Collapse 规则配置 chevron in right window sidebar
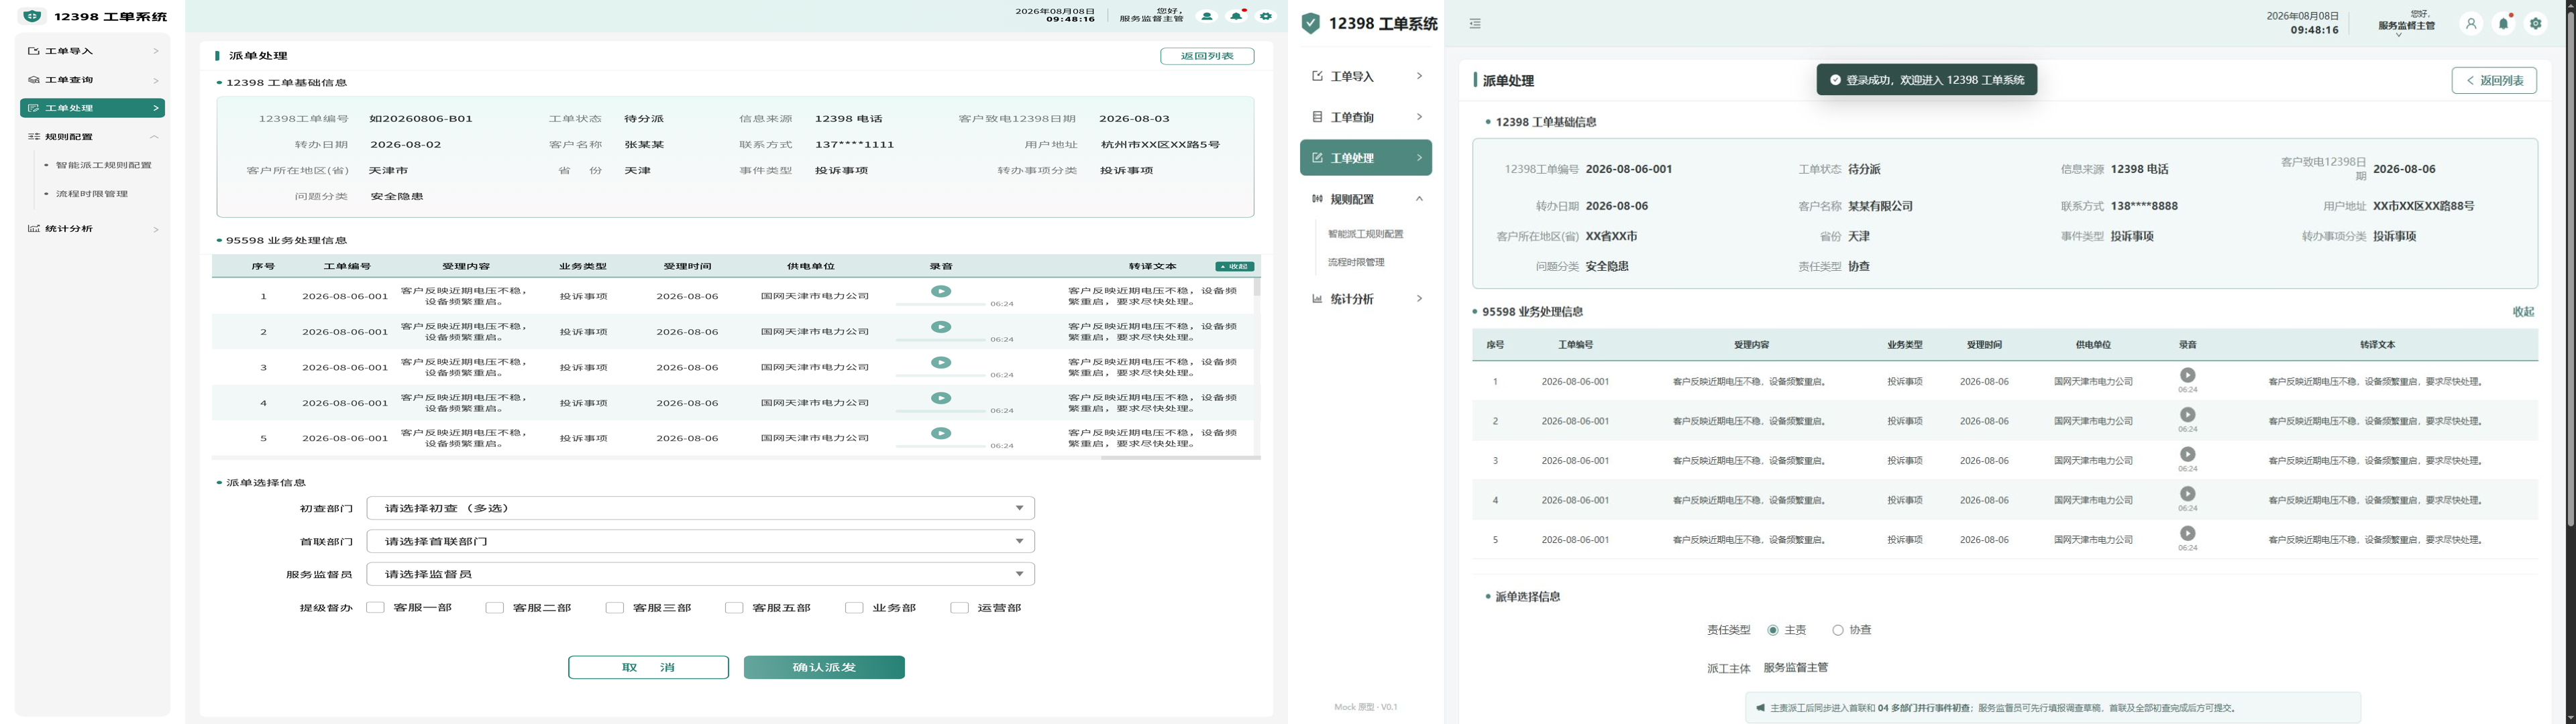 tap(1419, 199)
